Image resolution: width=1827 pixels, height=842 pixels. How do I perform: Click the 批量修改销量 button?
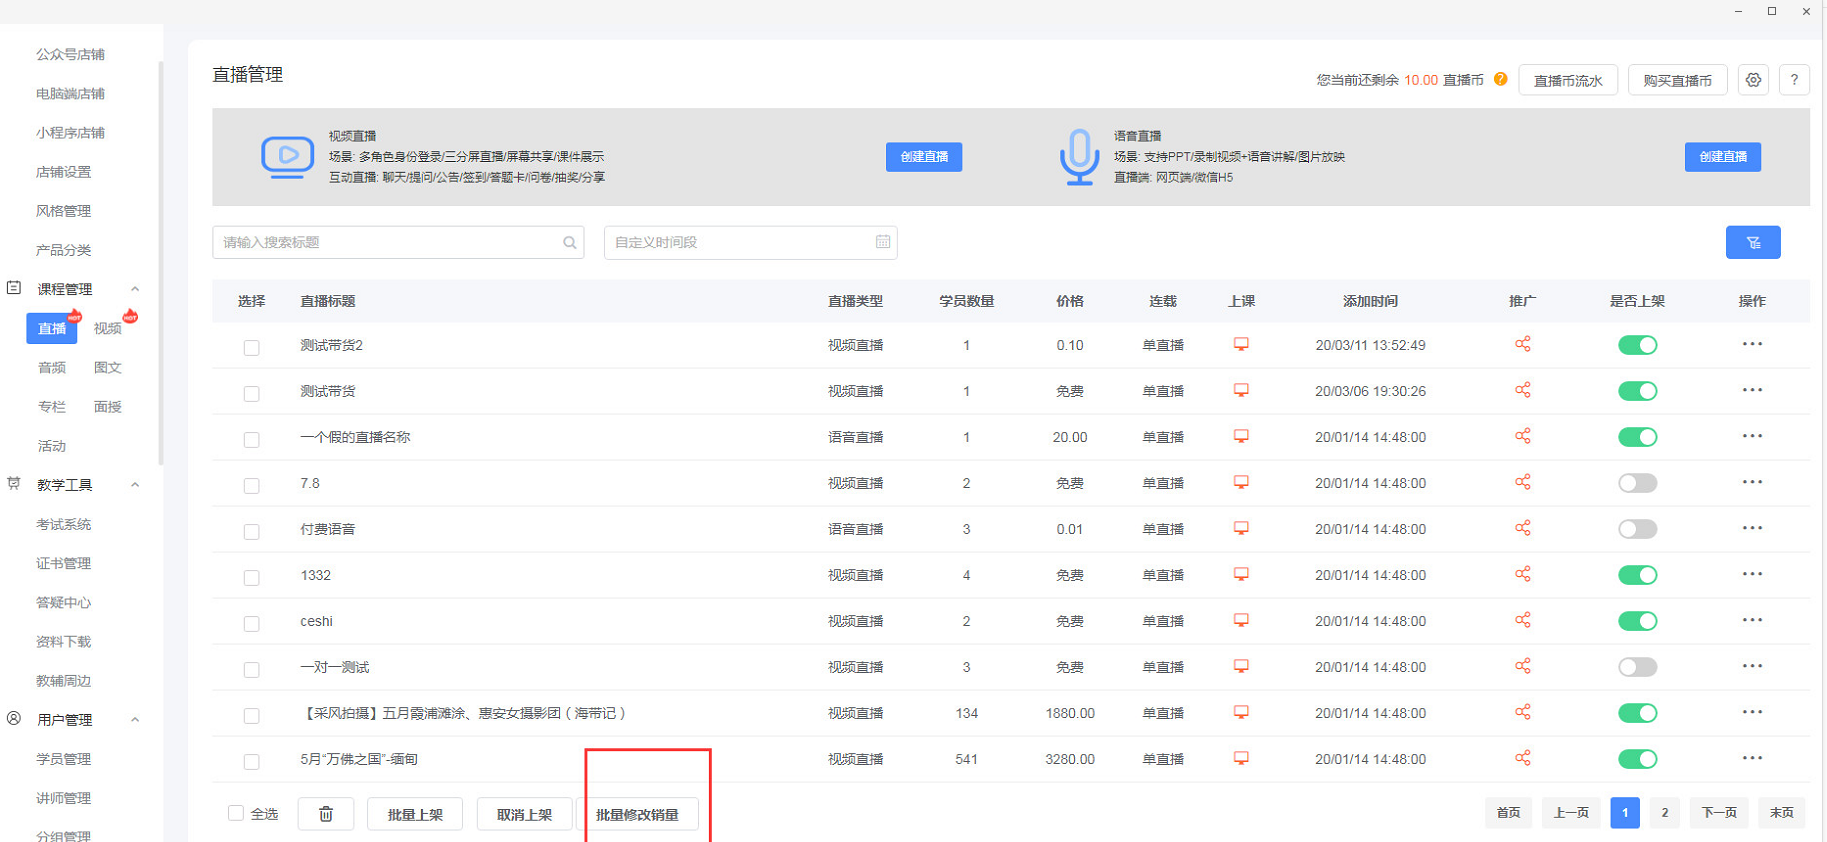click(637, 815)
